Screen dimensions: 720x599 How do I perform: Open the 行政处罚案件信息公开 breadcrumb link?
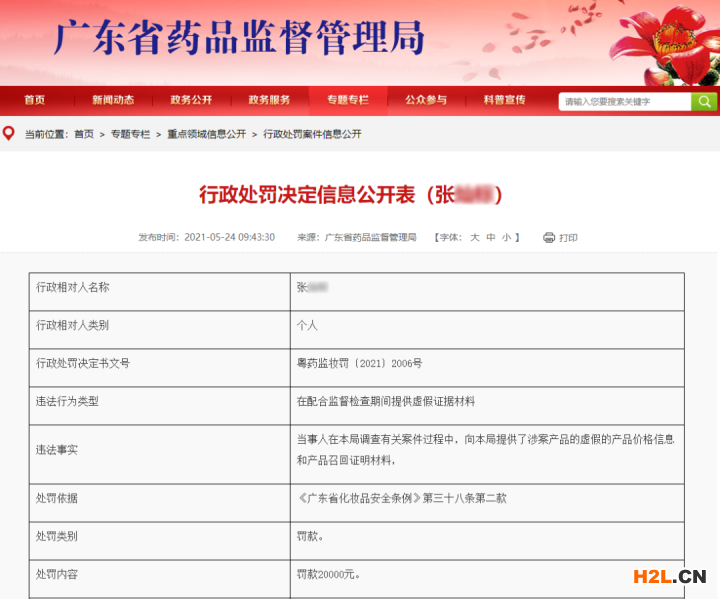click(x=312, y=134)
